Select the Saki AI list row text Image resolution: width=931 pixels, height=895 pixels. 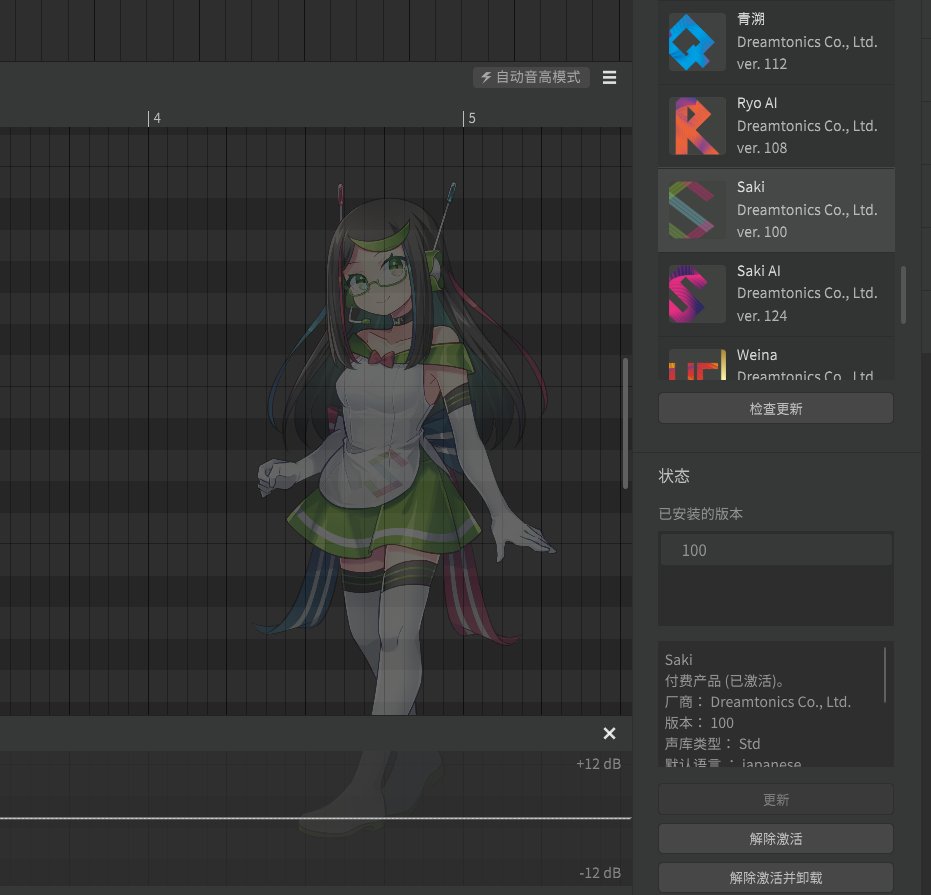775,293
